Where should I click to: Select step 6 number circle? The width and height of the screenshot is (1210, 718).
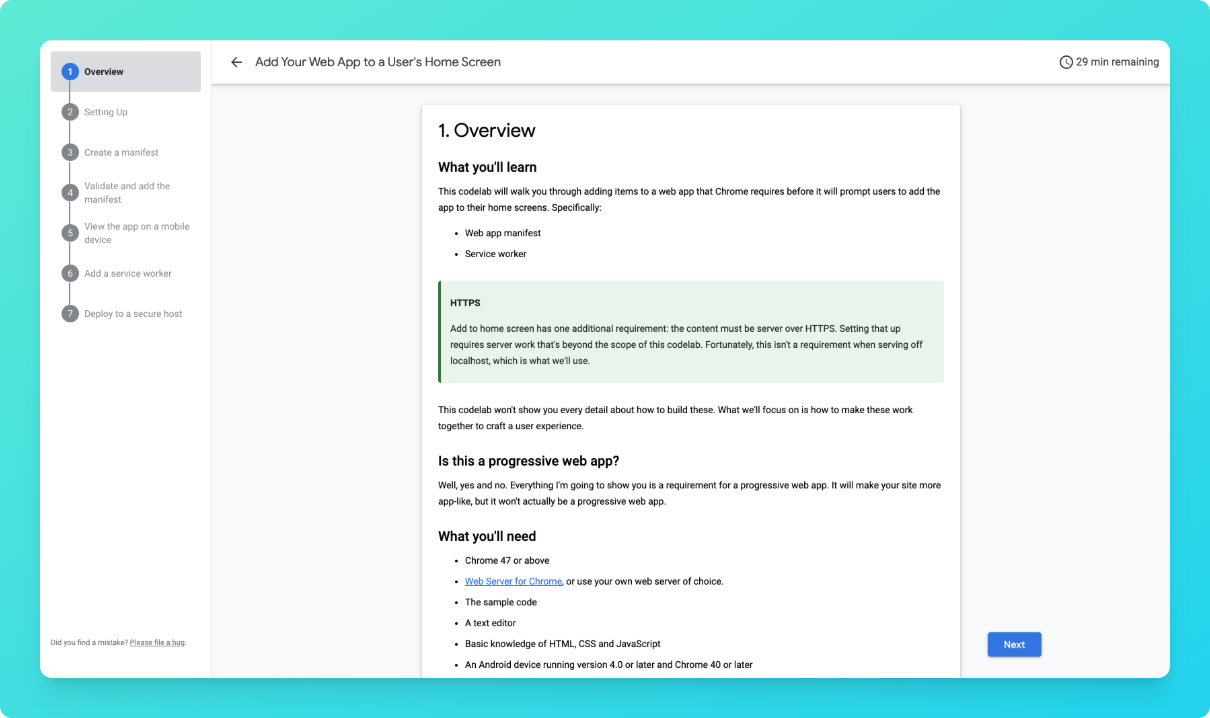70,273
